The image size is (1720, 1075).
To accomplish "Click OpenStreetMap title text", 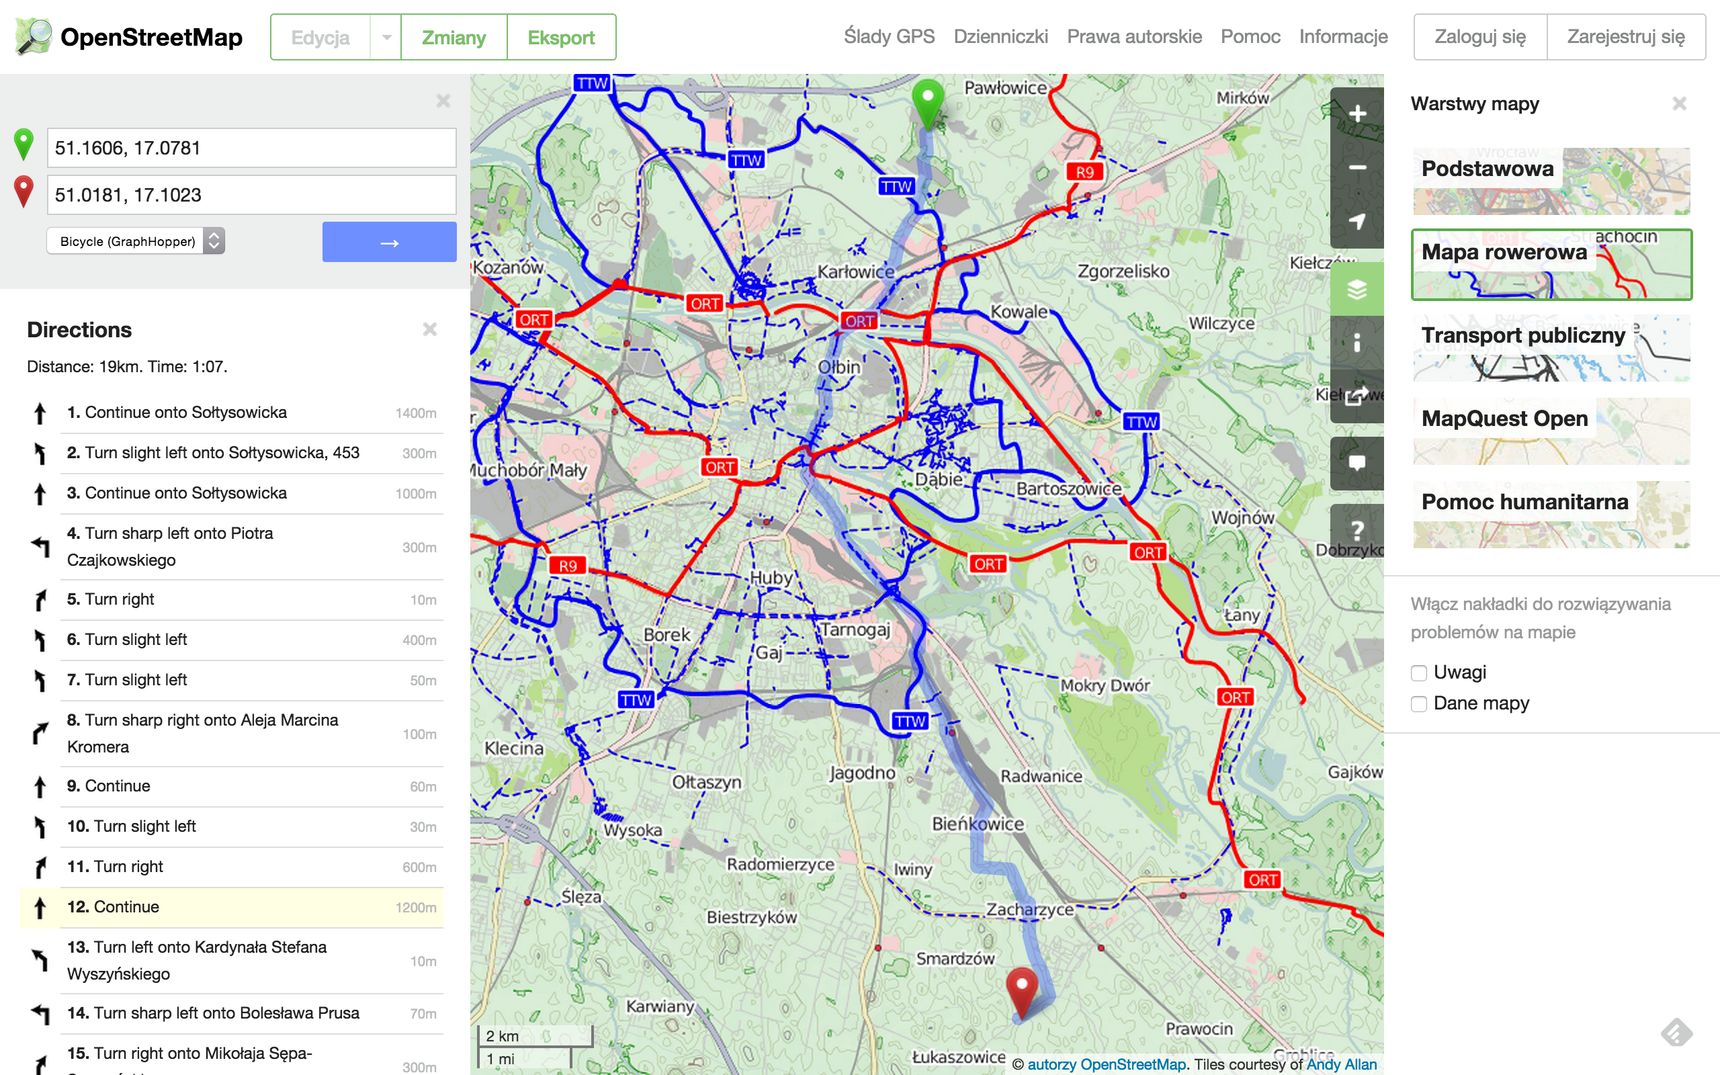I will coord(151,38).
